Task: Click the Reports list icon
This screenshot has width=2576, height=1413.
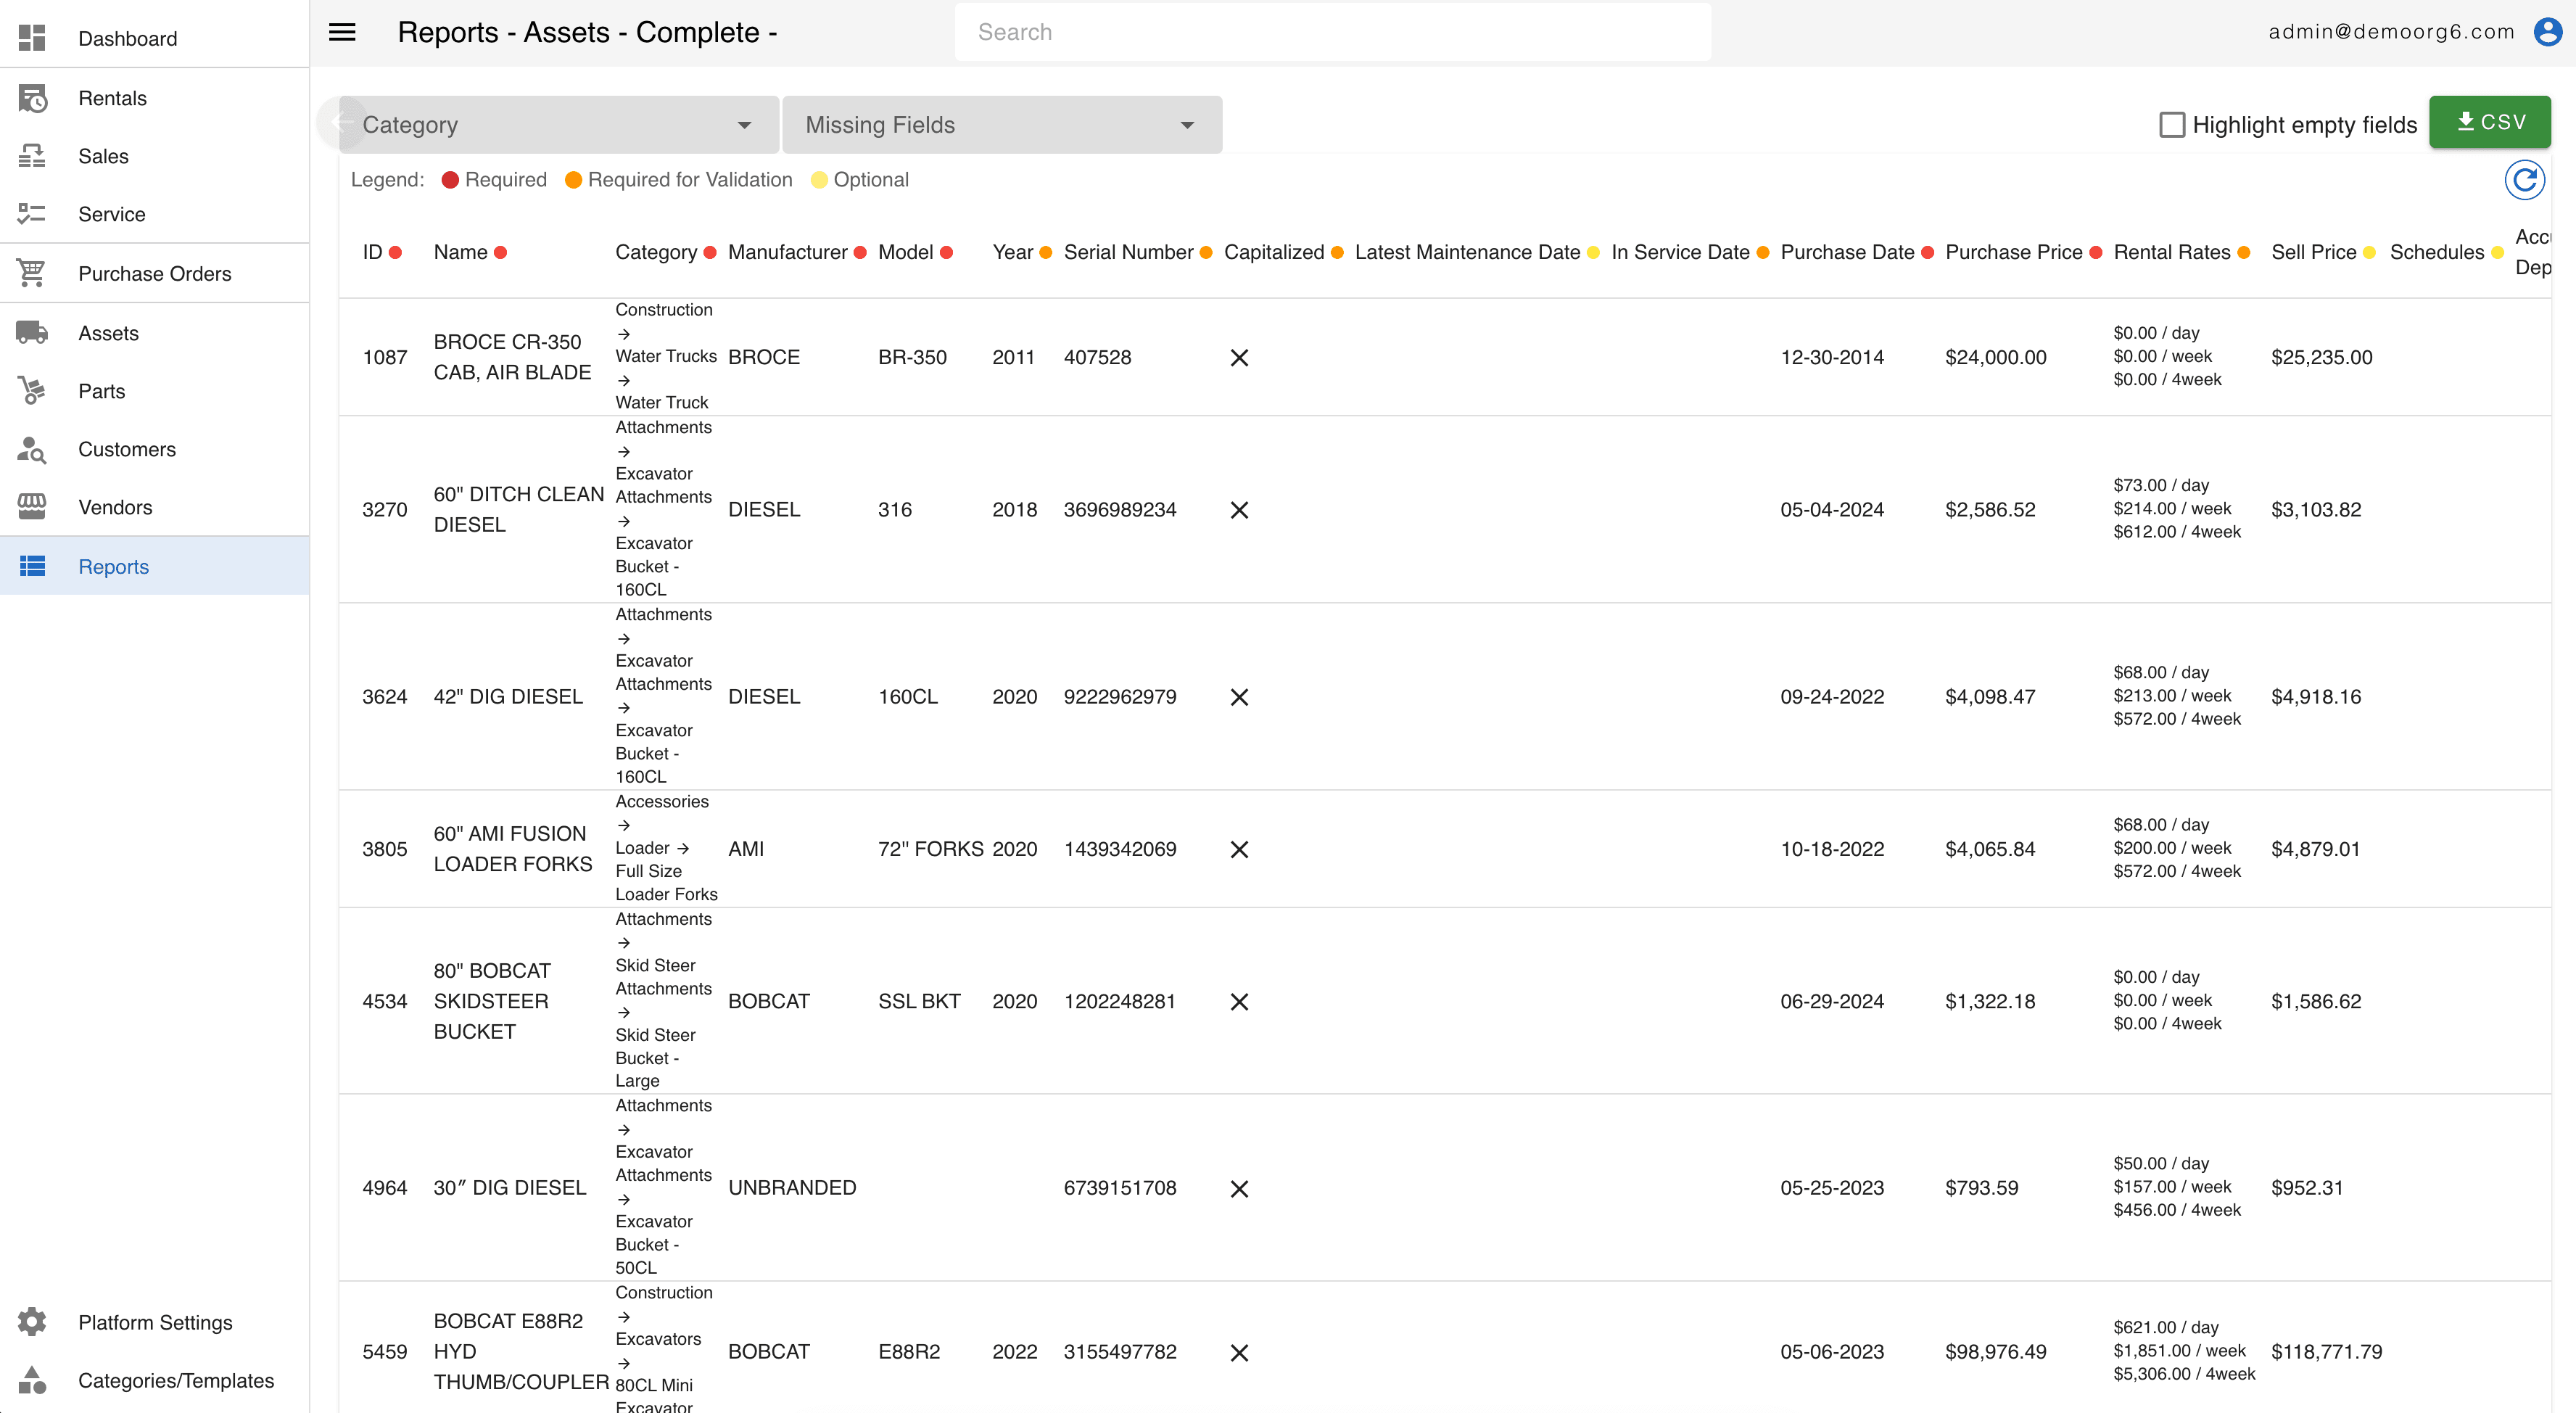Action: pos(32,566)
